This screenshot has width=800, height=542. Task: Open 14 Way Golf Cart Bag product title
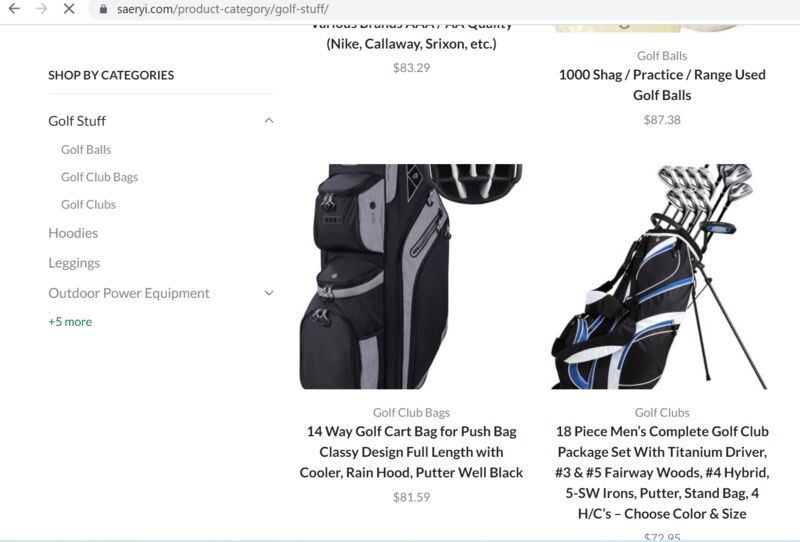[411, 452]
